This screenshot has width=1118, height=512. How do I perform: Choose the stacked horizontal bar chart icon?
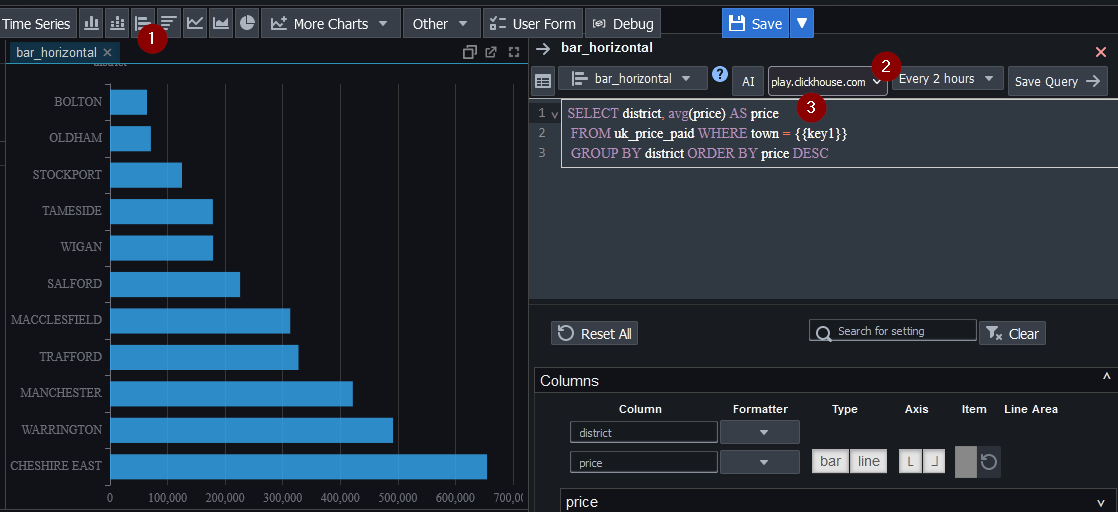(168, 24)
